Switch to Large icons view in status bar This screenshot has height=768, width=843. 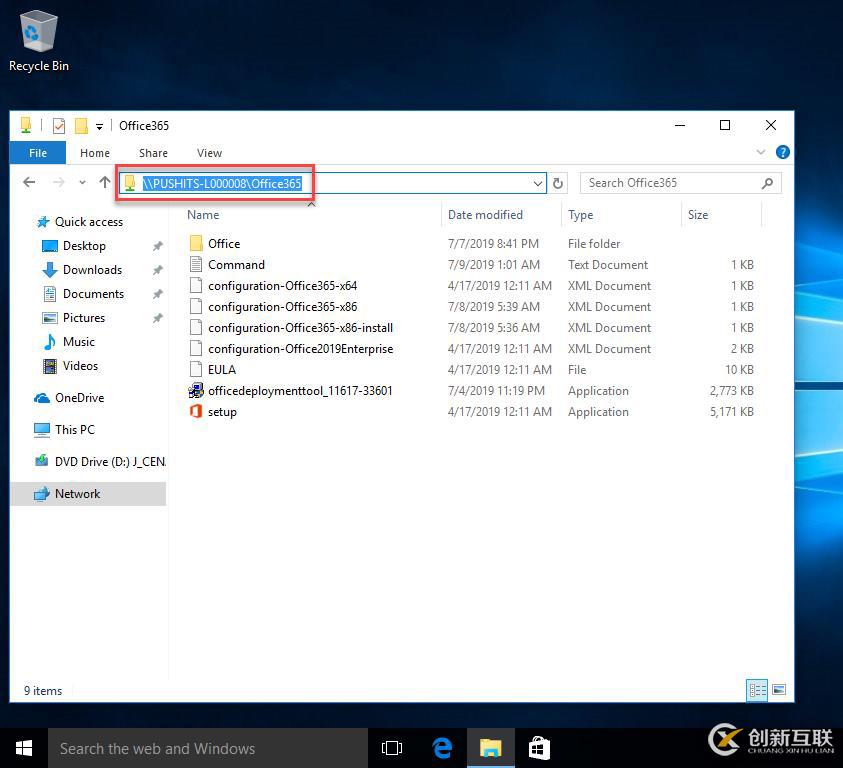pos(779,690)
